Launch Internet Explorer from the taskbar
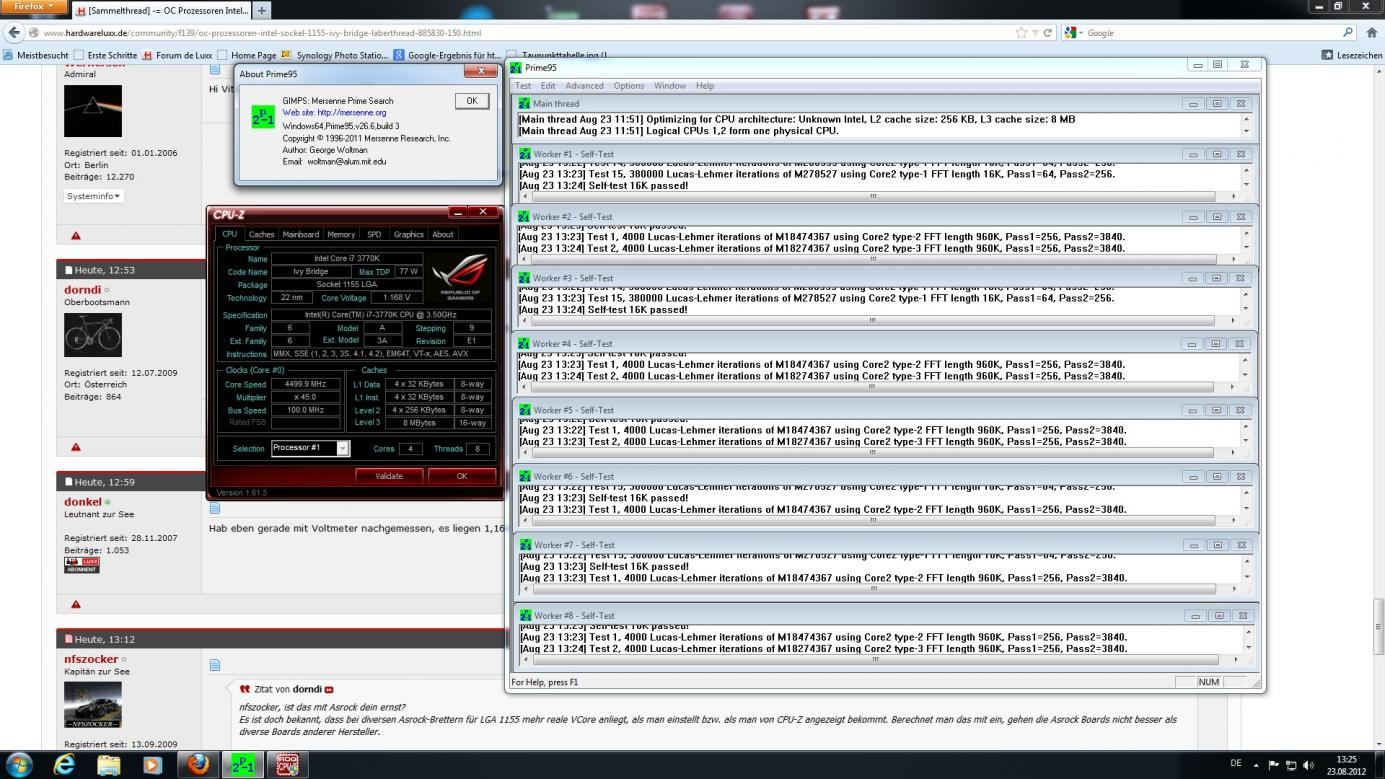Screen dimensions: 1385x779 (x=64, y=764)
